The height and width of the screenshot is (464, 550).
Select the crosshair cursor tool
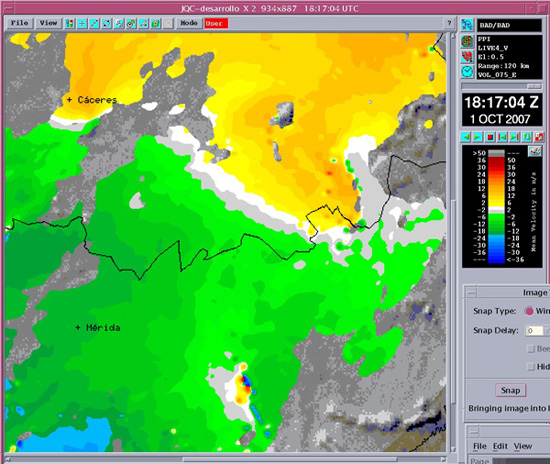pos(82,23)
